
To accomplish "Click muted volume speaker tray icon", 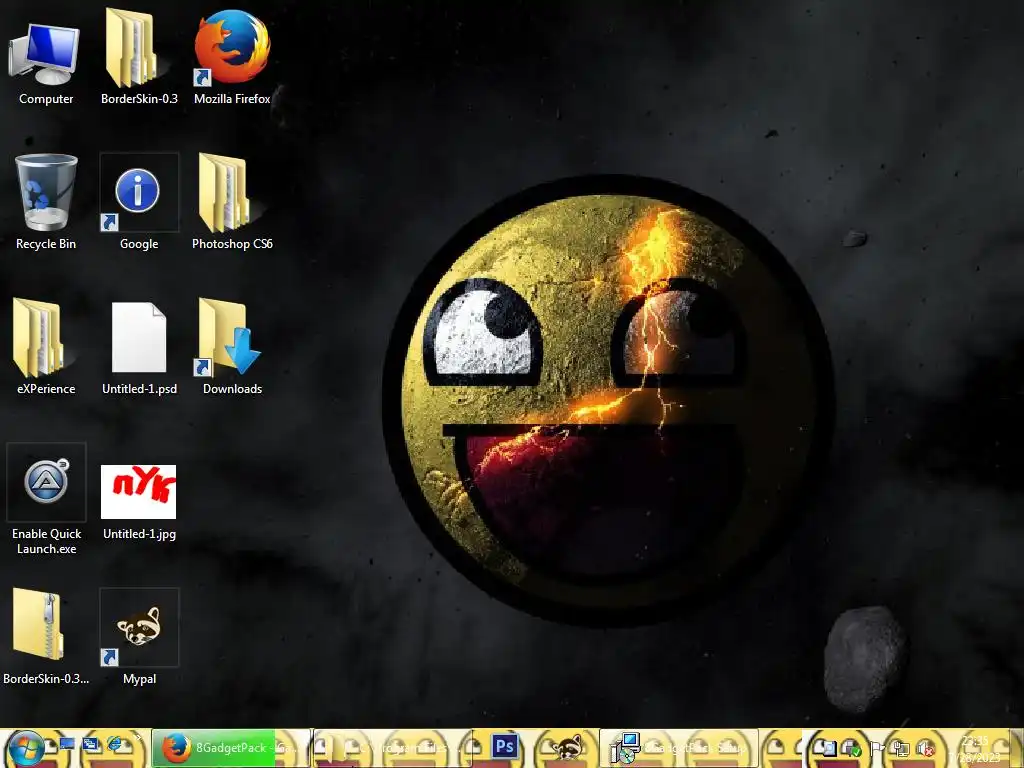I will tap(925, 748).
